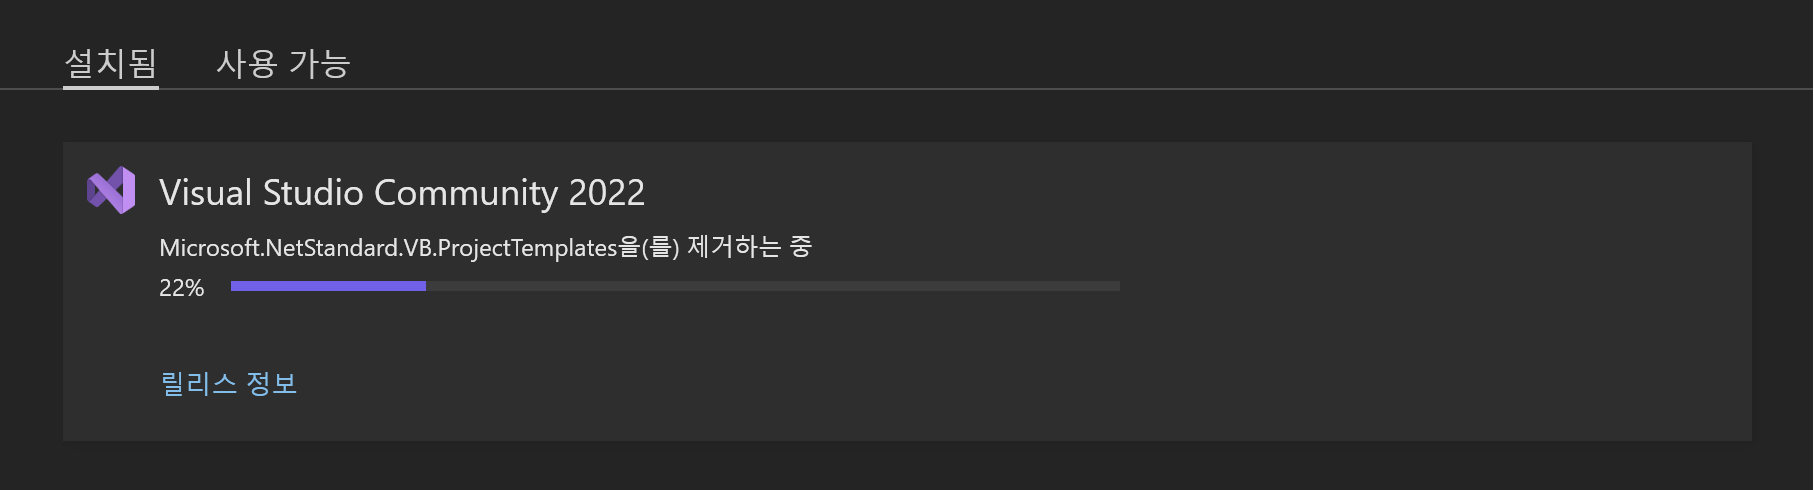Image resolution: width=1814 pixels, height=490 pixels.
Task: Click the white underline beneath 설치됨
Action: pos(111,87)
